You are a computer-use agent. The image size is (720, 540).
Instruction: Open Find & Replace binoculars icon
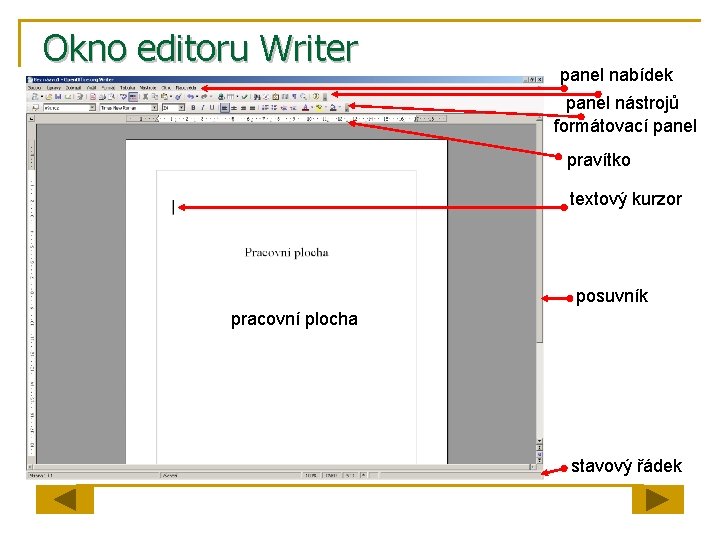click(x=257, y=97)
